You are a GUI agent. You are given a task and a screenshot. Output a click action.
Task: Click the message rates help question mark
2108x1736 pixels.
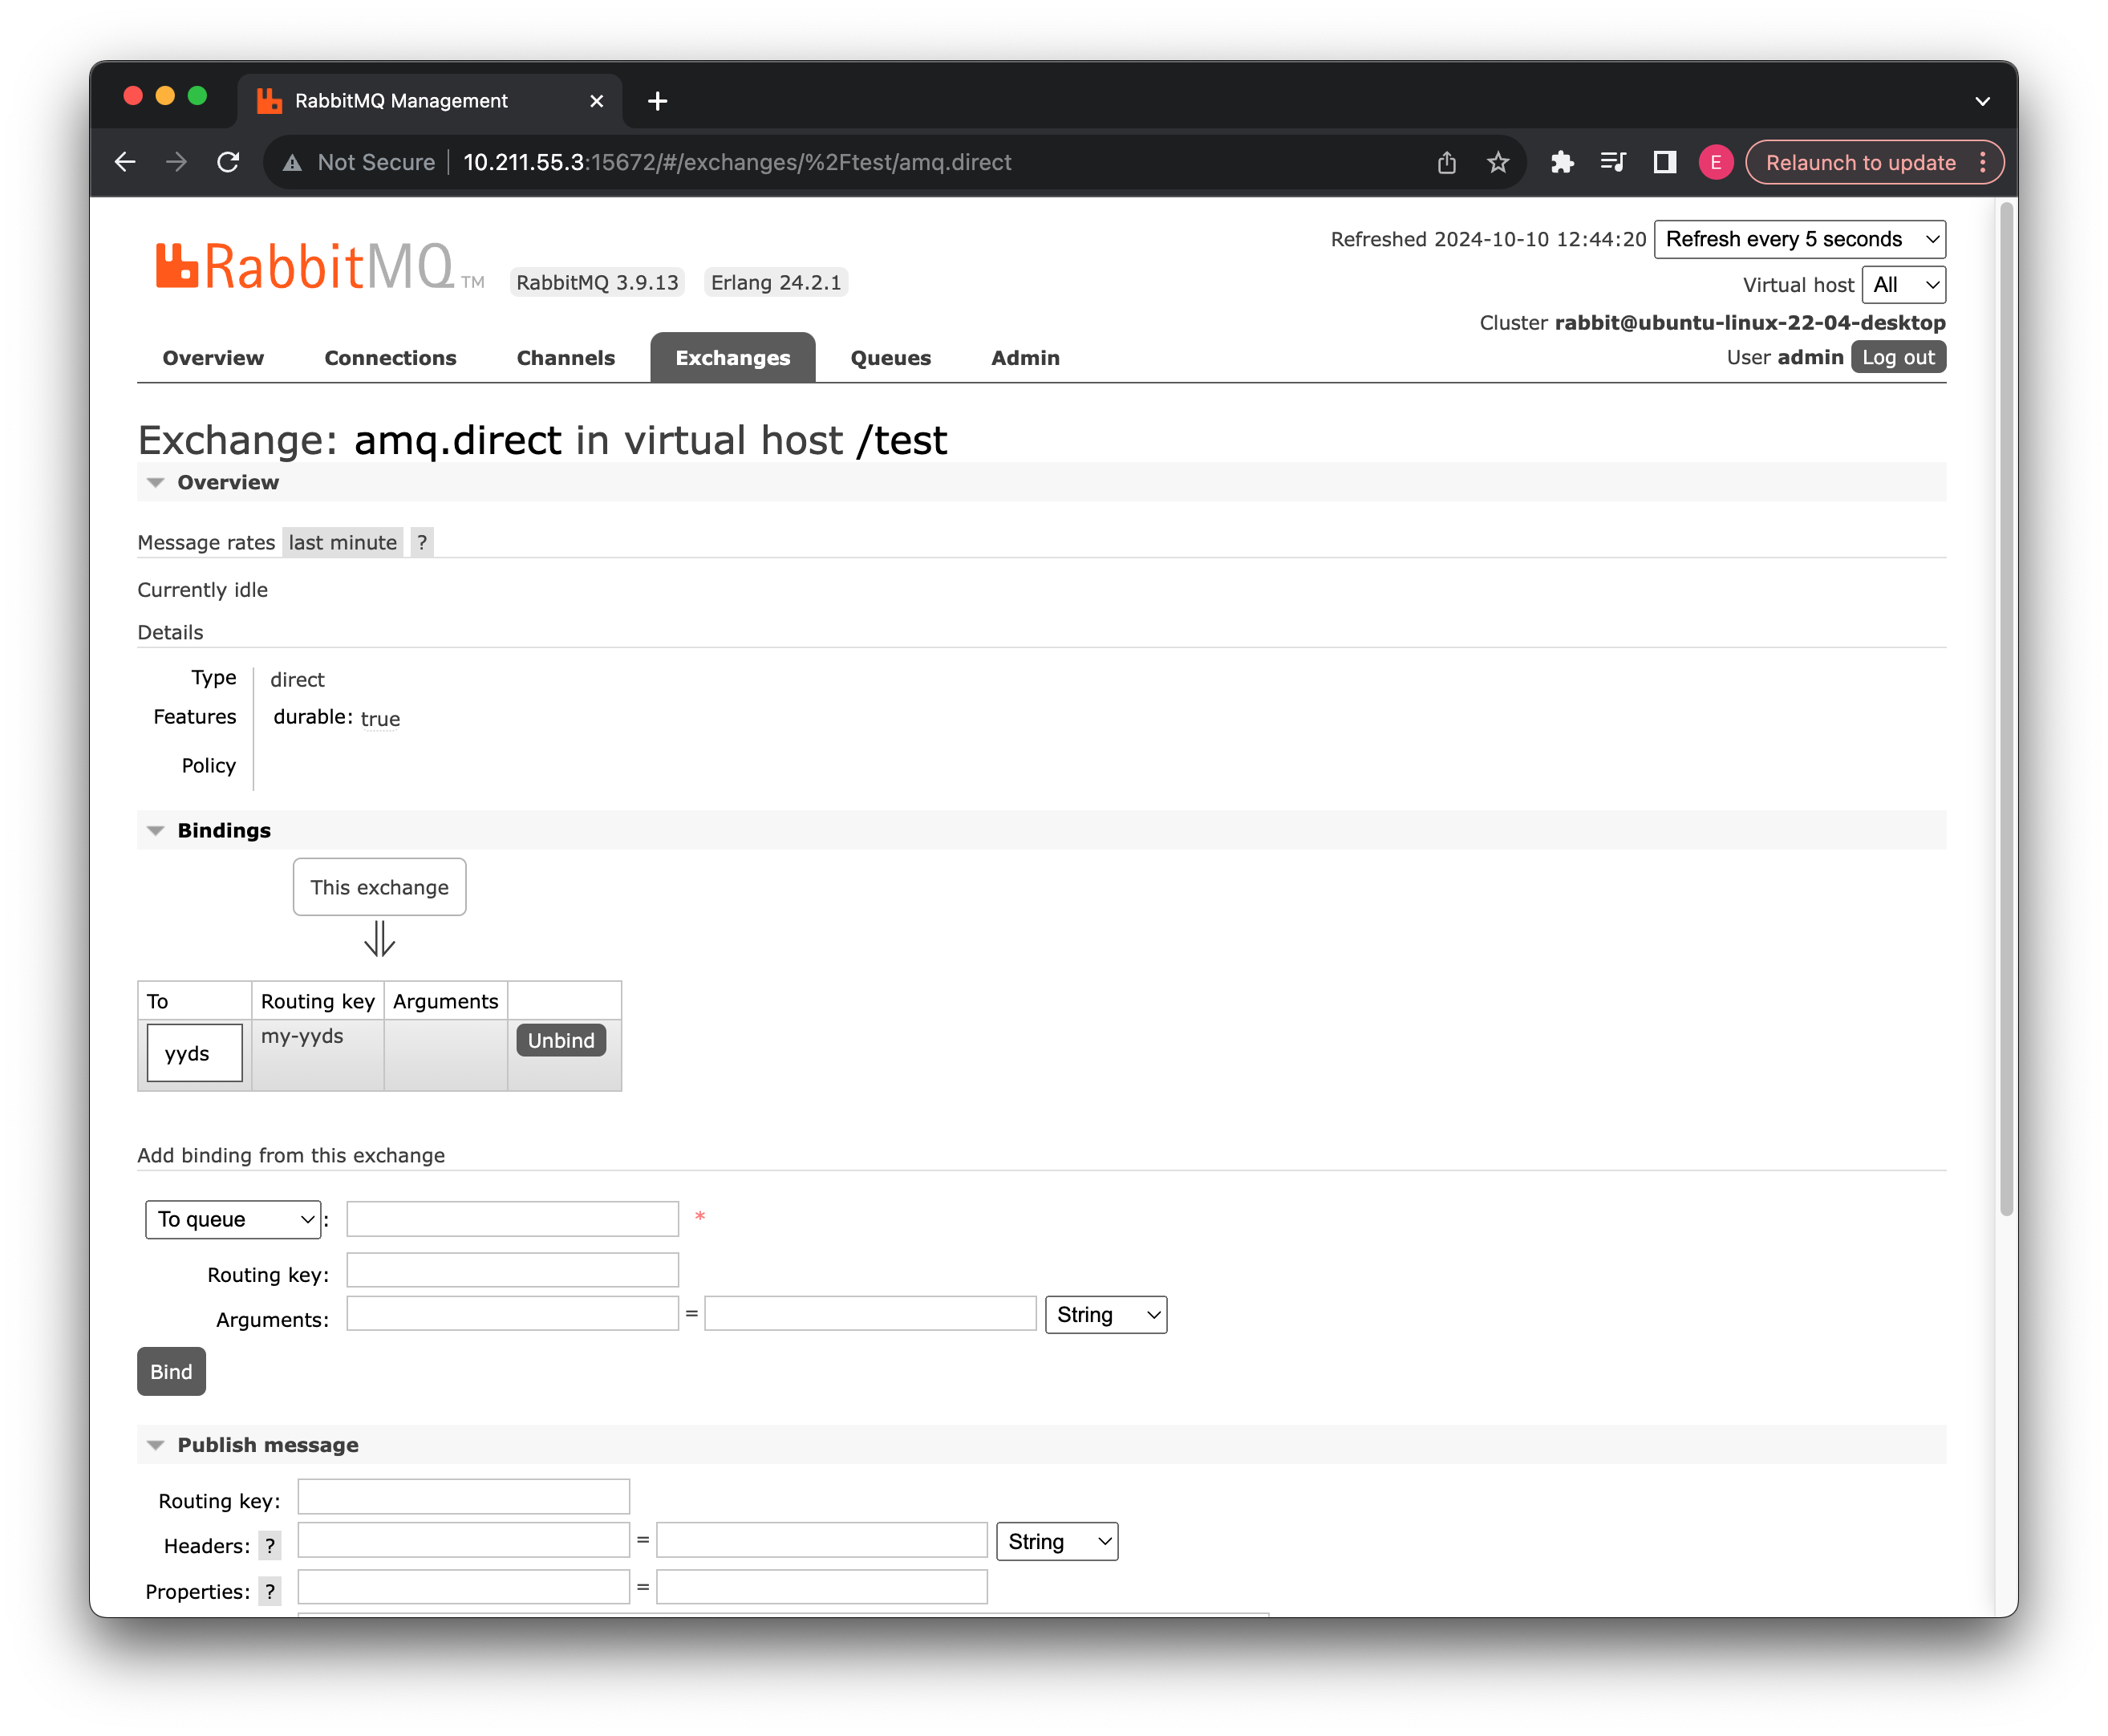[x=422, y=542]
